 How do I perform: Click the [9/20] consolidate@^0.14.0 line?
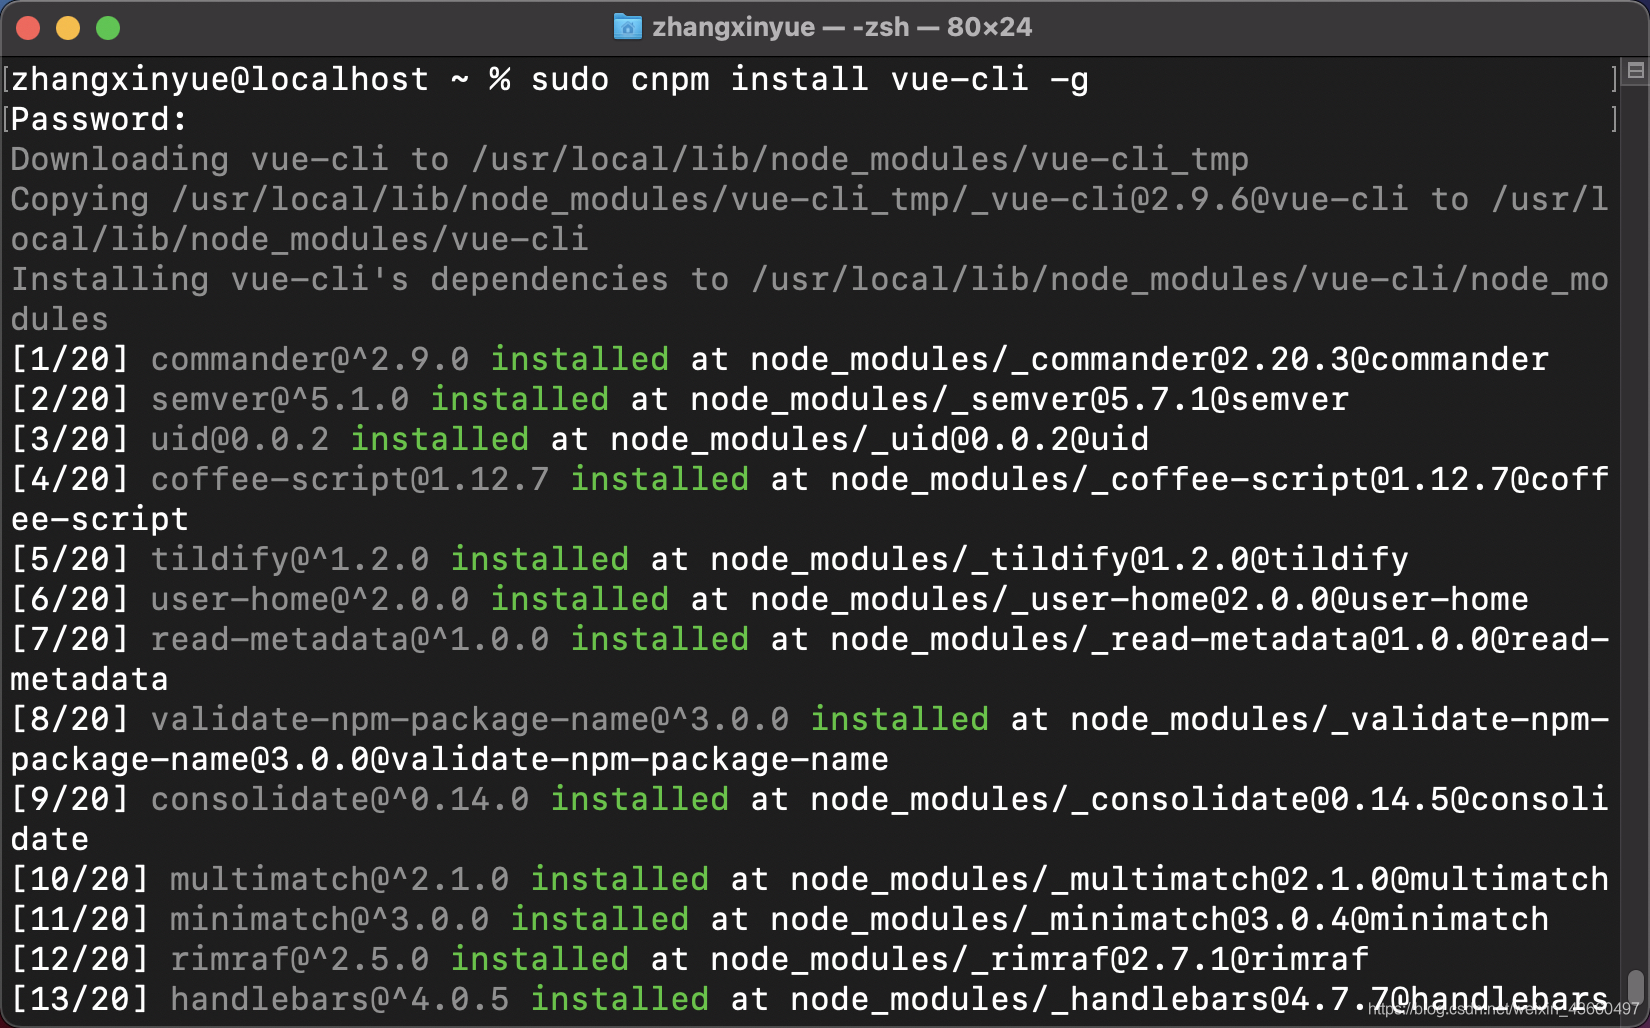point(810,819)
